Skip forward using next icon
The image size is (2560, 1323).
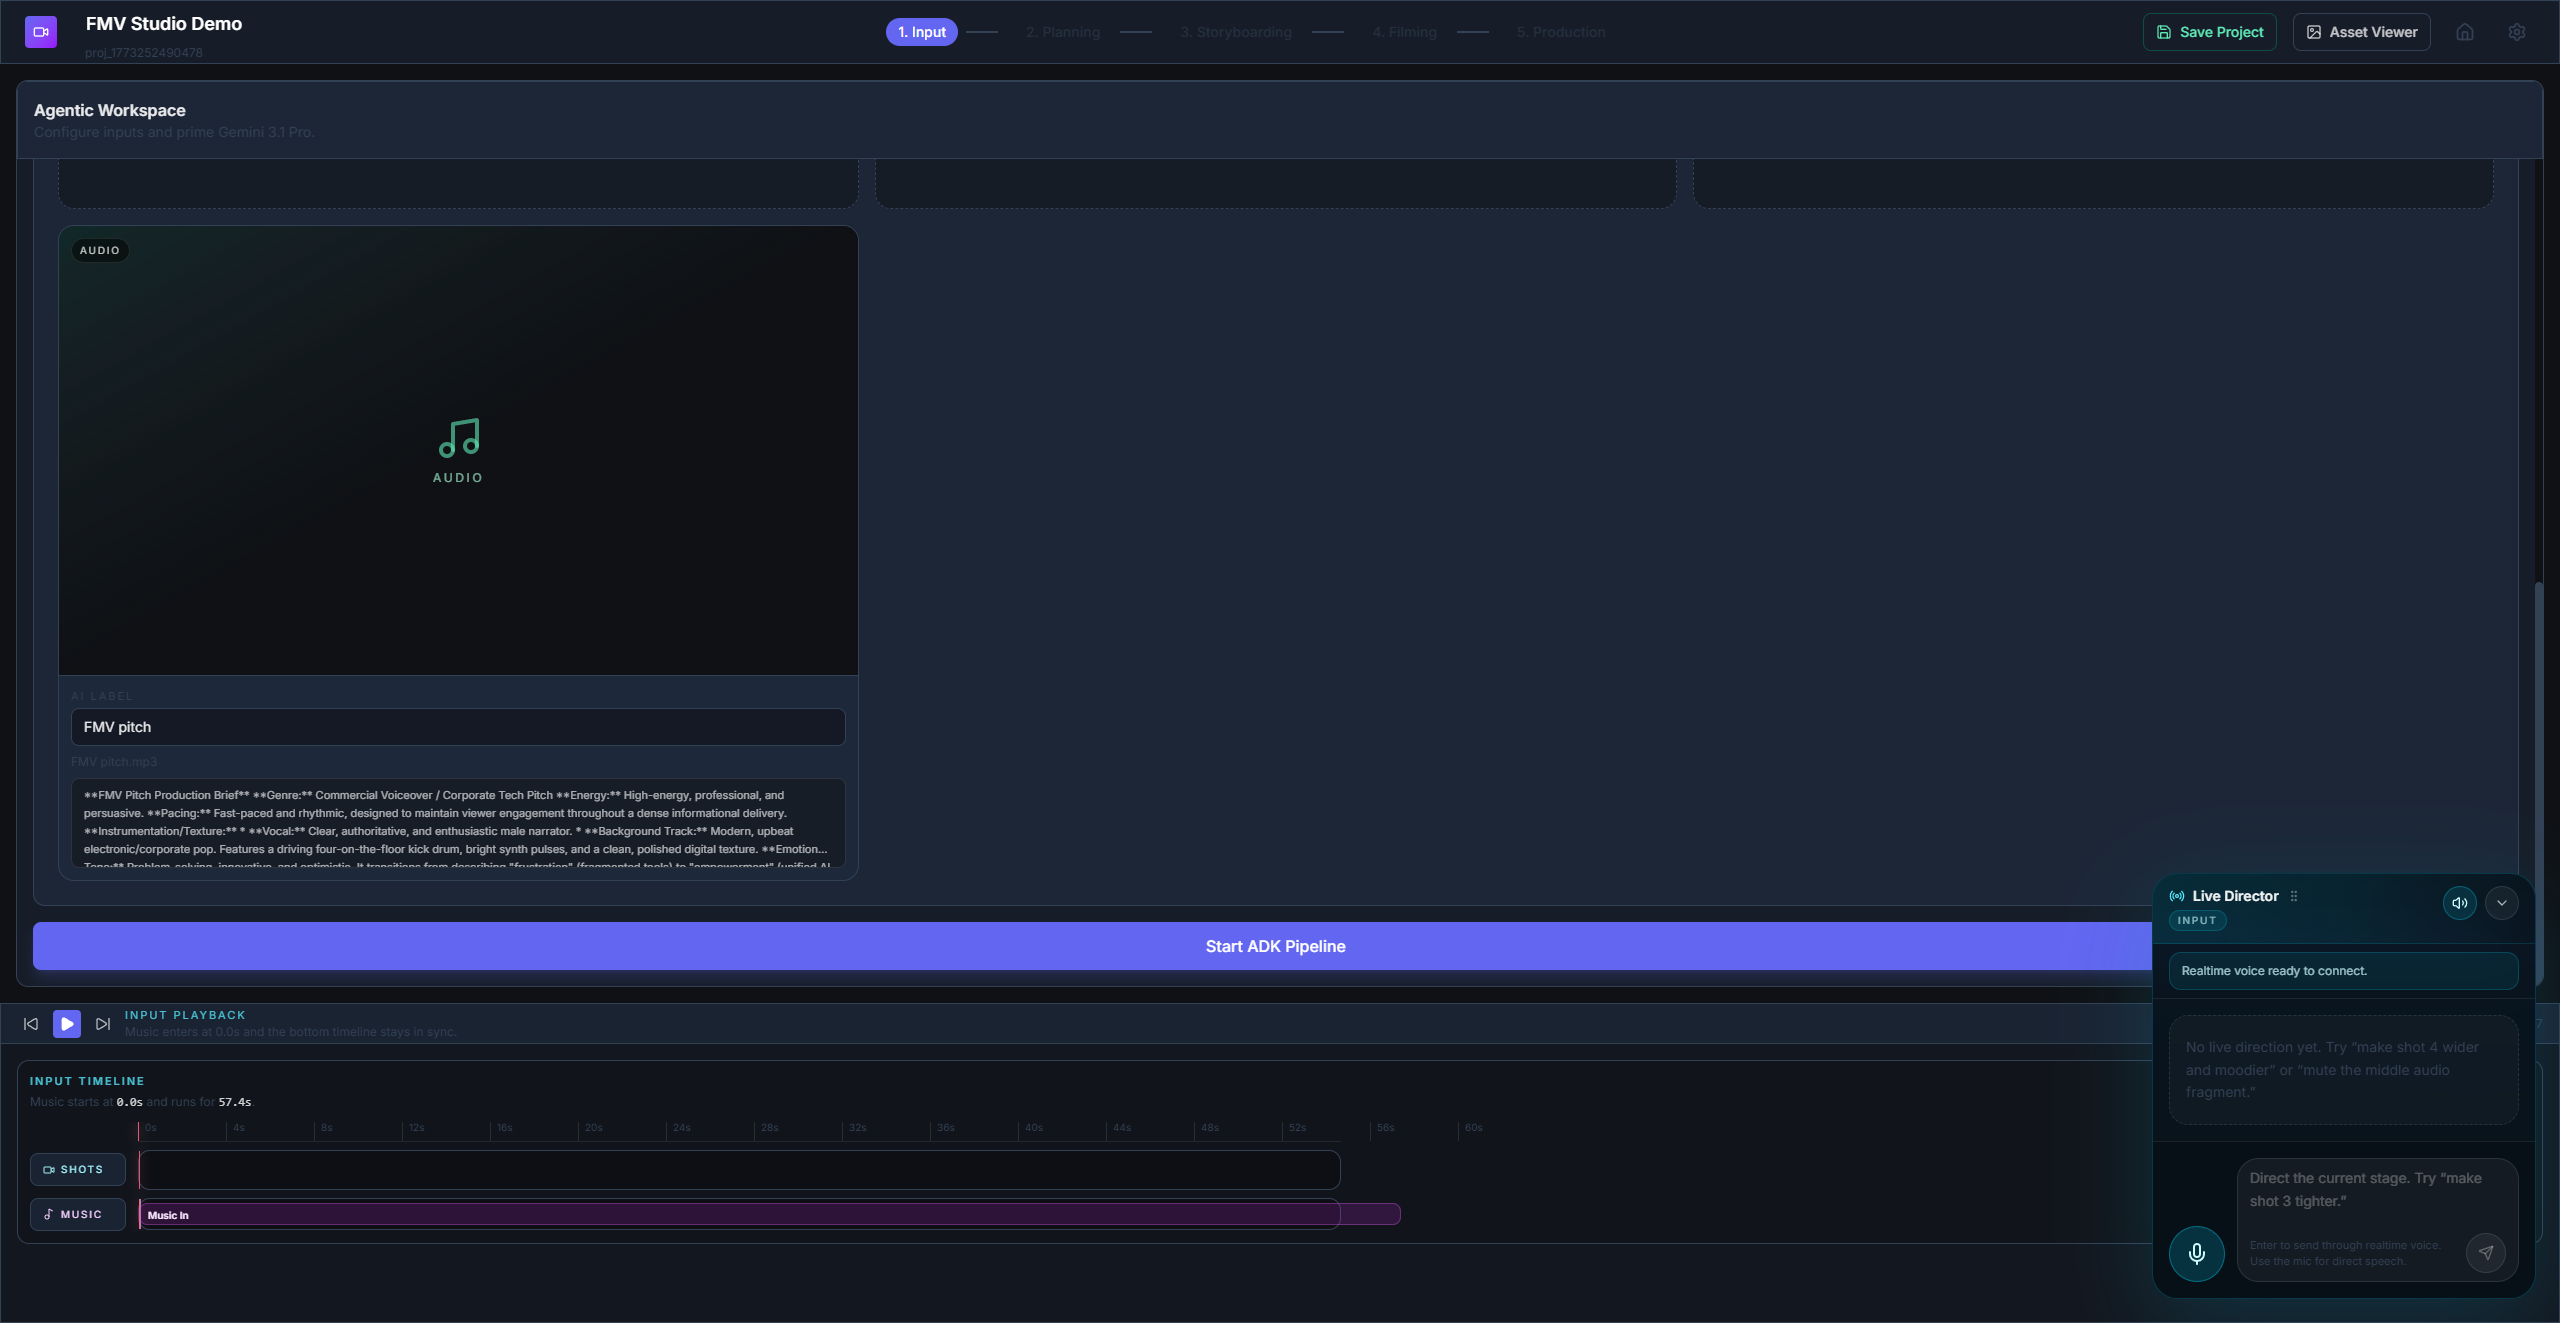point(103,1024)
